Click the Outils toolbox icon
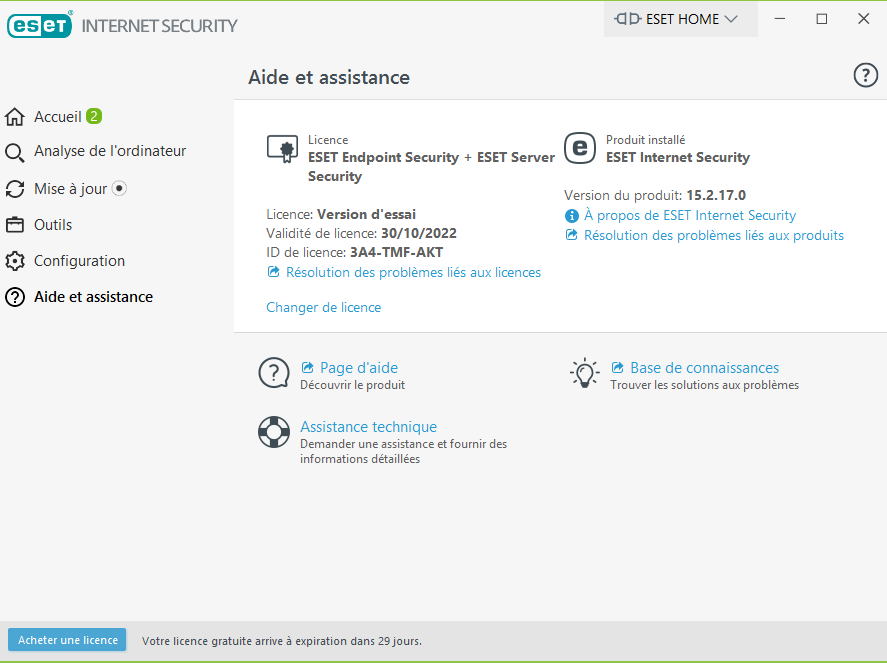This screenshot has width=887, height=663. point(15,225)
